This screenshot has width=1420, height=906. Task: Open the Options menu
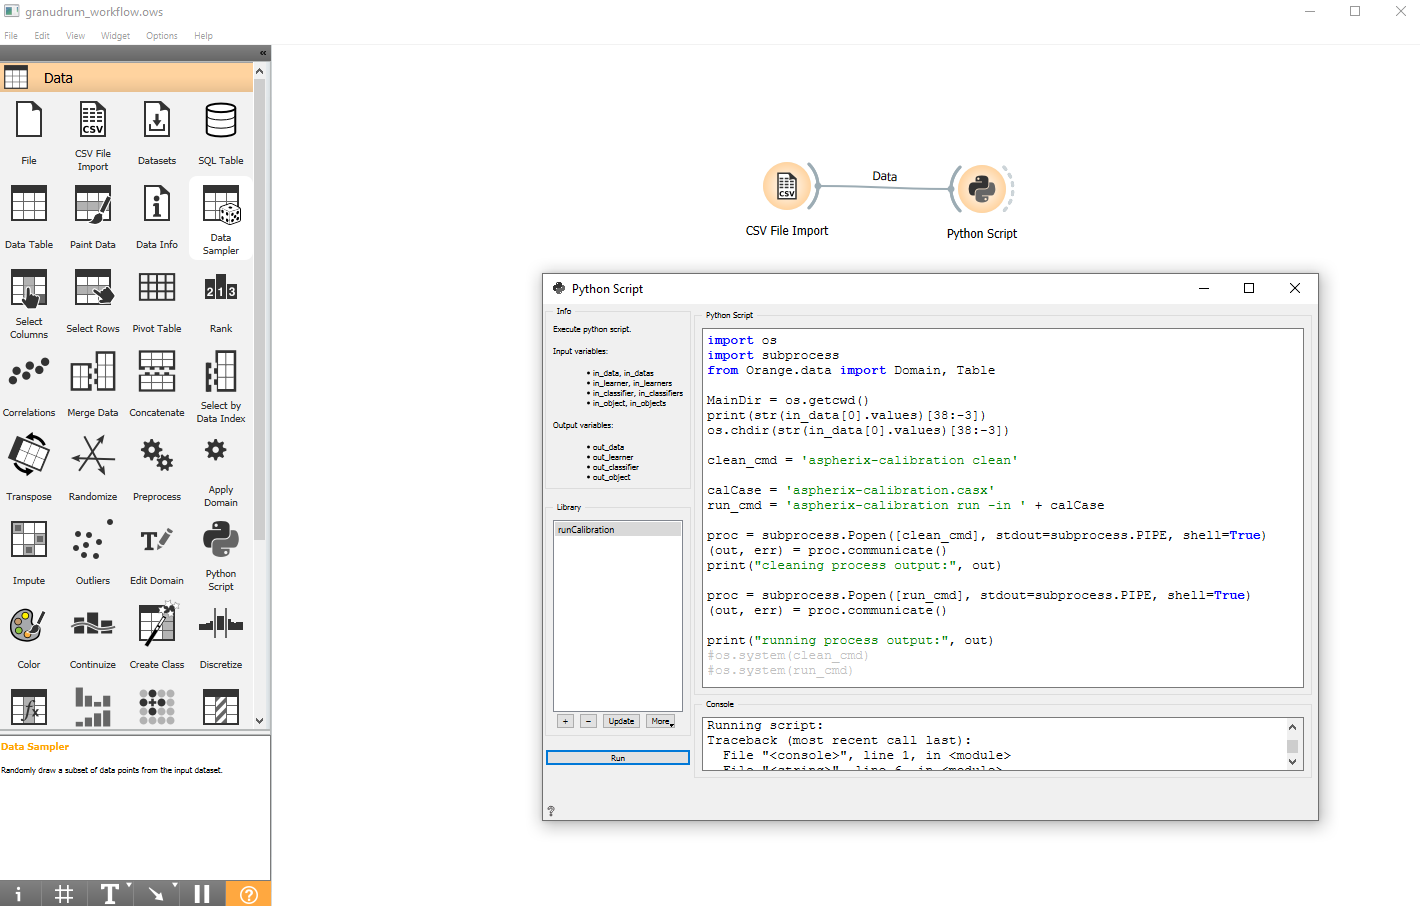[161, 36]
